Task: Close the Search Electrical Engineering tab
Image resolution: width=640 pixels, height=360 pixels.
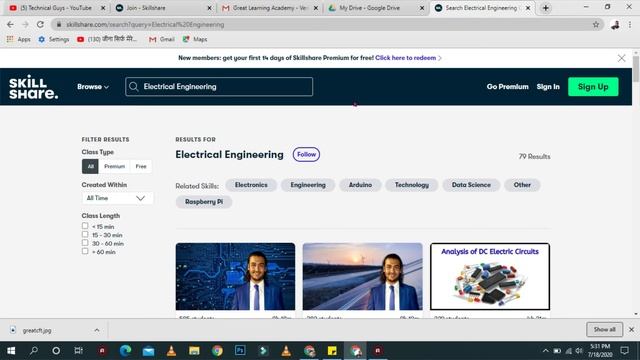Action: tap(528, 8)
